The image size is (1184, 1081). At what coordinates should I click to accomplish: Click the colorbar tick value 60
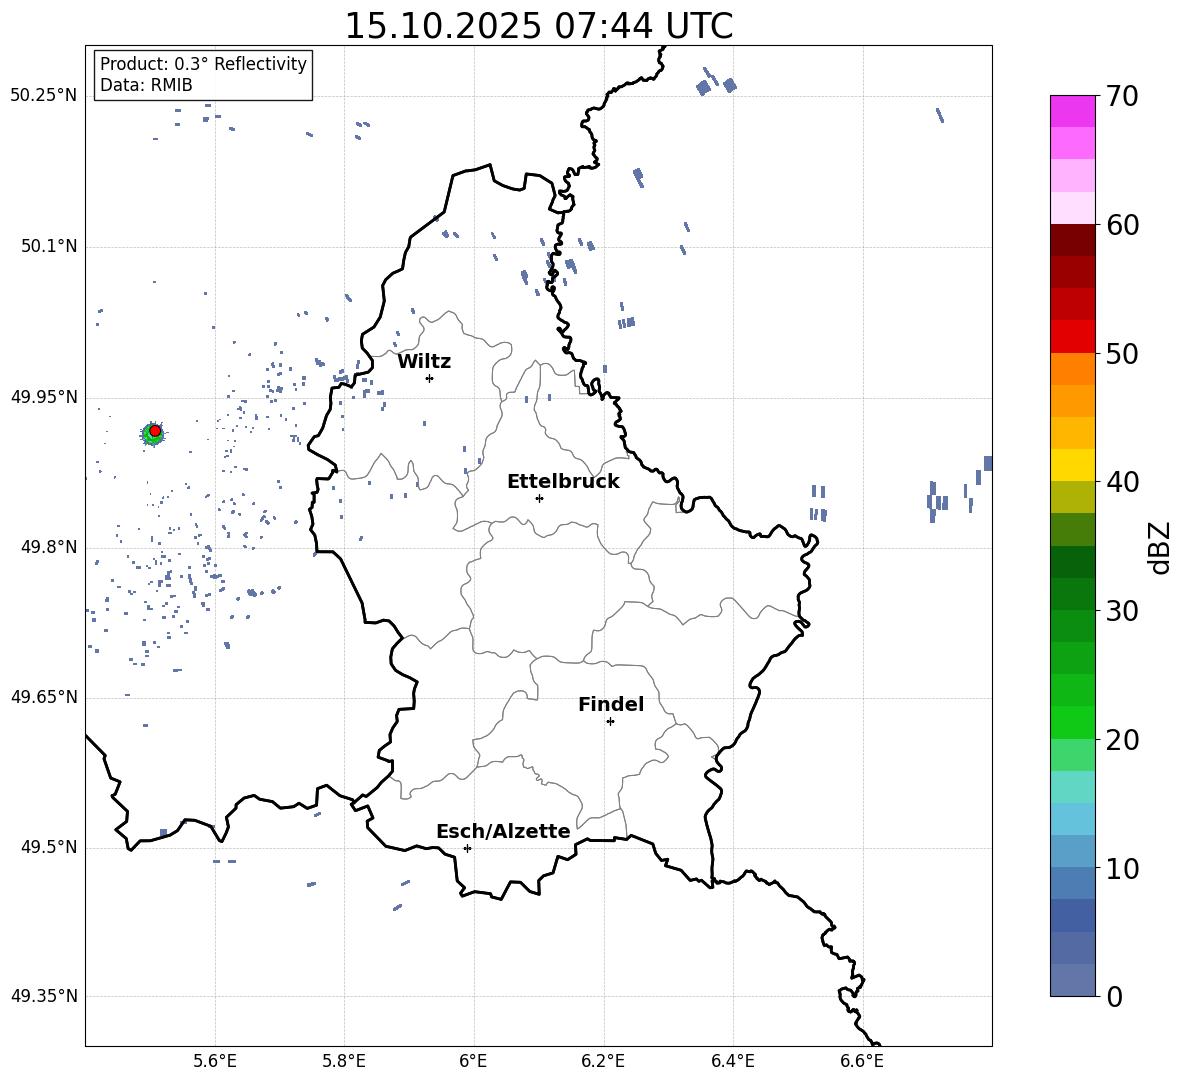coord(1122,225)
